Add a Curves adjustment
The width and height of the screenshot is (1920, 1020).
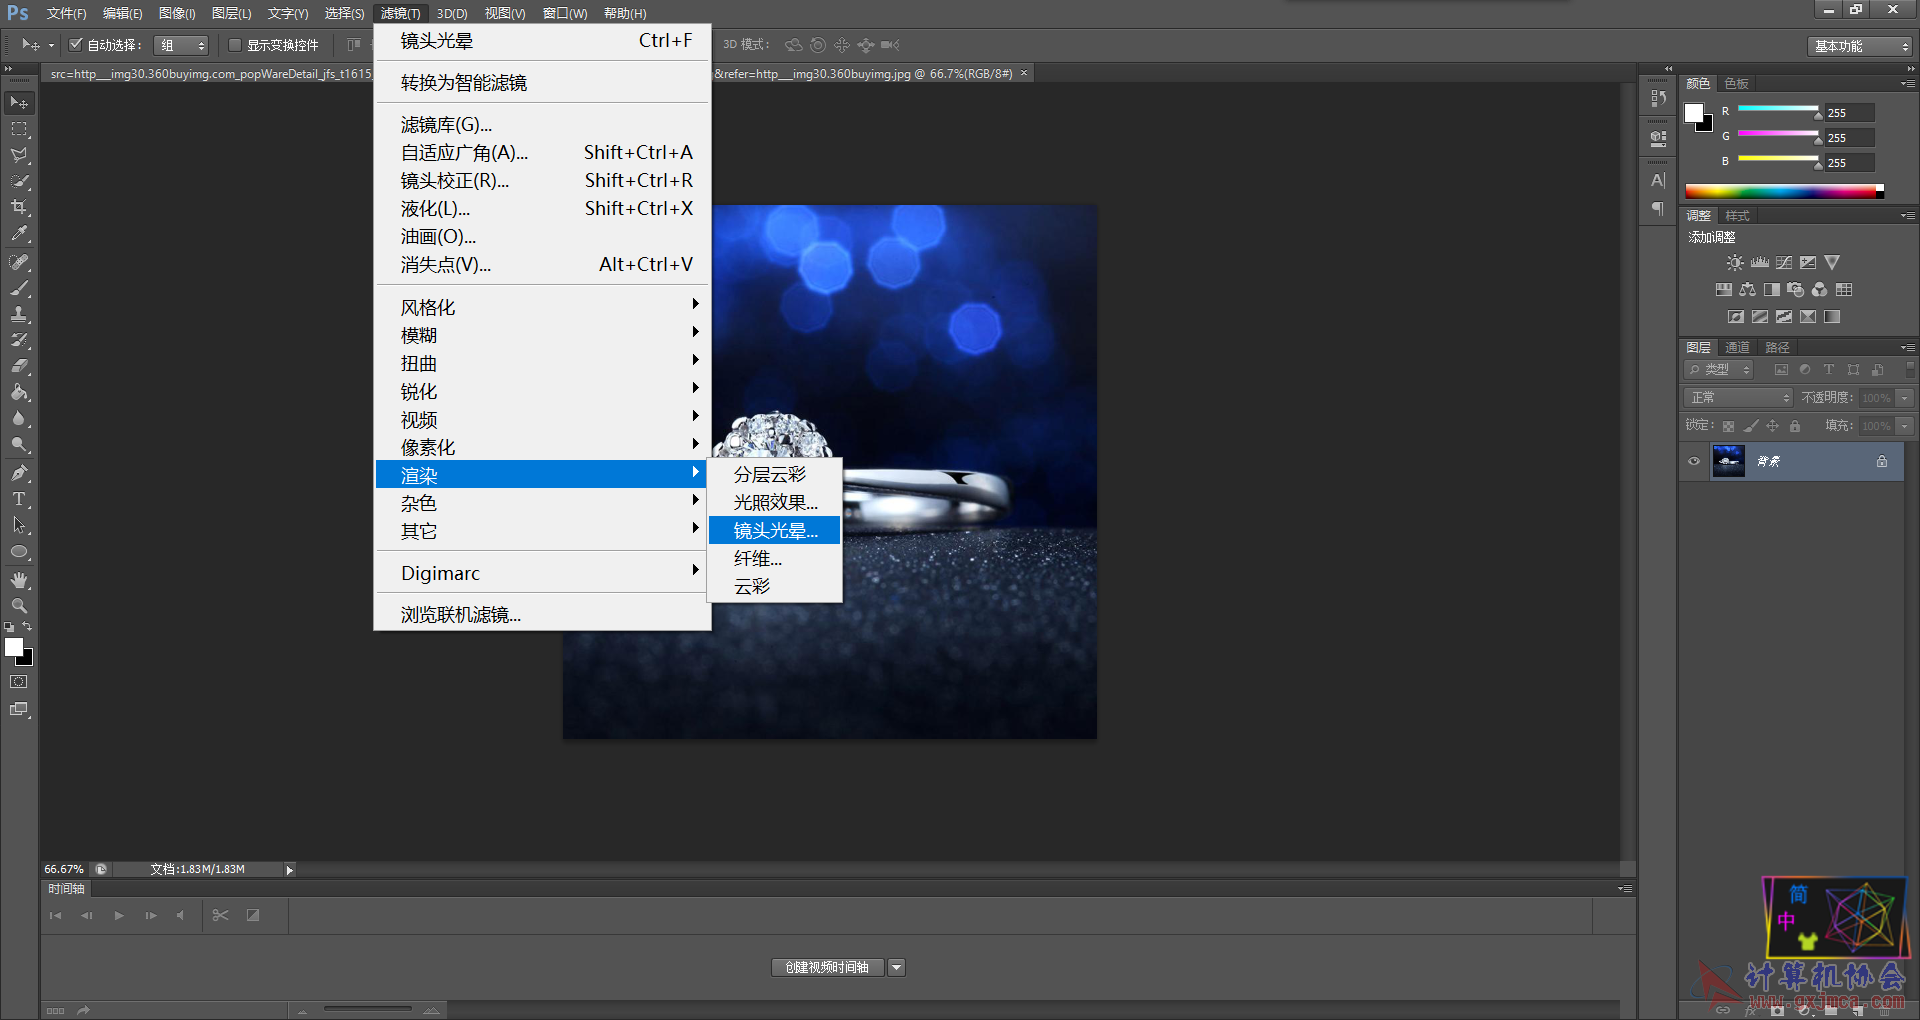coord(1784,263)
